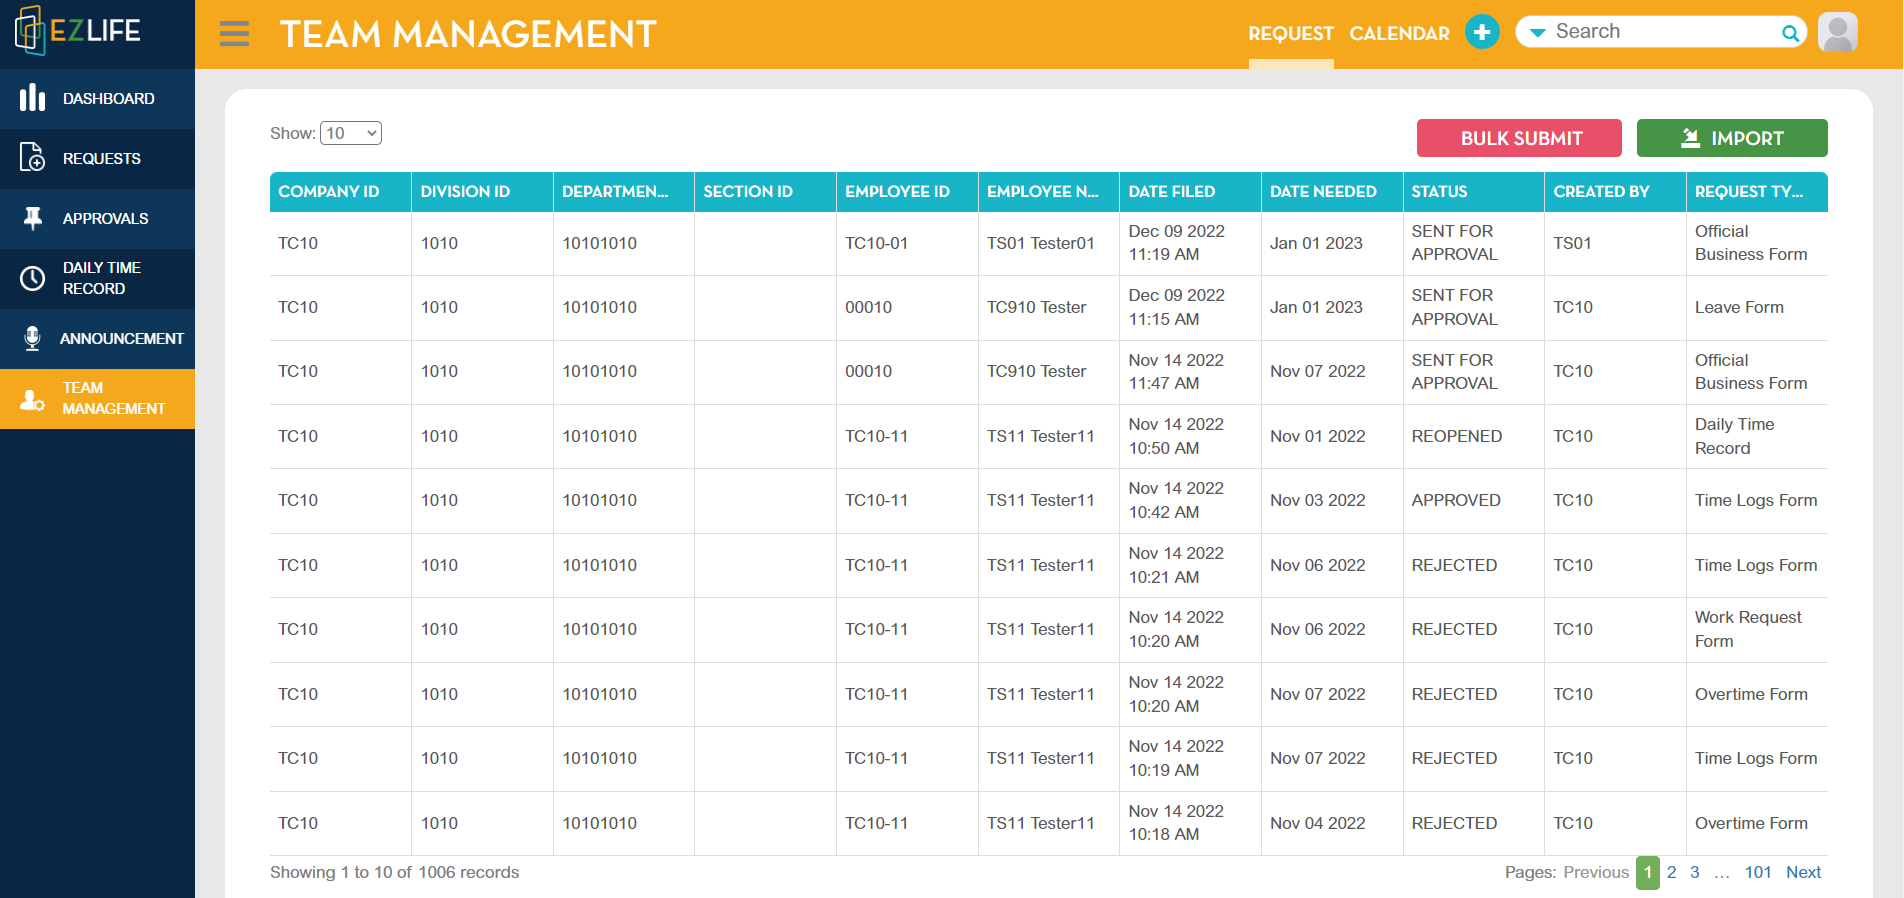This screenshot has width=1904, height=898.
Task: Jump to page 101
Action: click(1758, 872)
